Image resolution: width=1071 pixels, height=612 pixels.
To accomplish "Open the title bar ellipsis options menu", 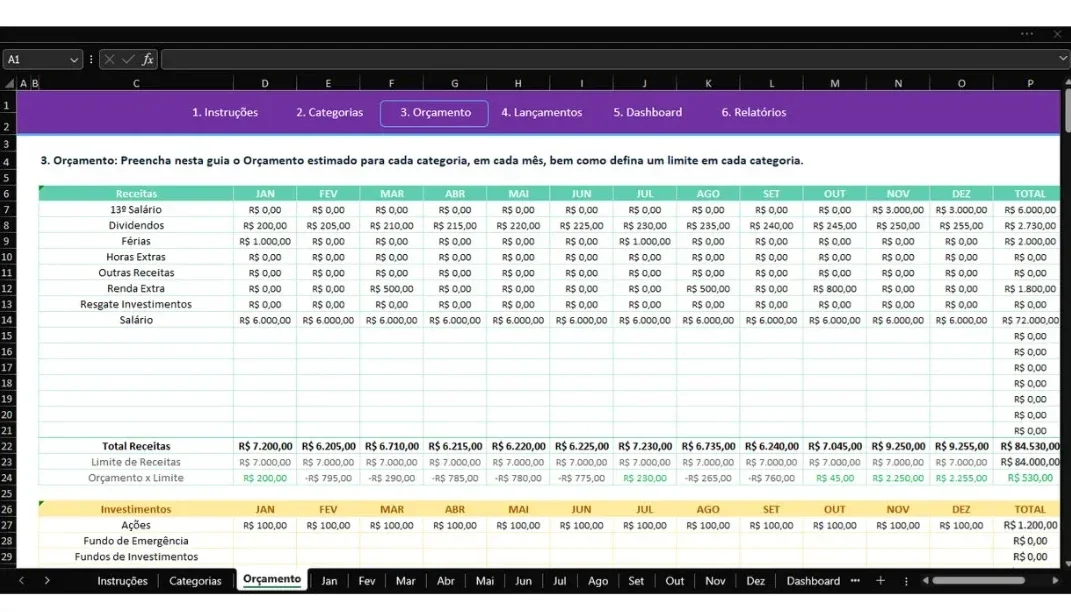I will click(1027, 33).
